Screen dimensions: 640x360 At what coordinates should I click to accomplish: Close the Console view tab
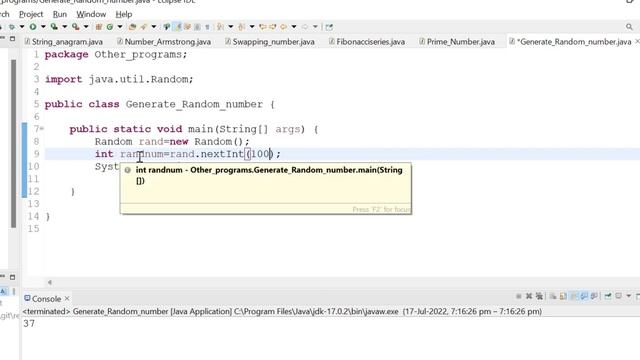[67, 299]
